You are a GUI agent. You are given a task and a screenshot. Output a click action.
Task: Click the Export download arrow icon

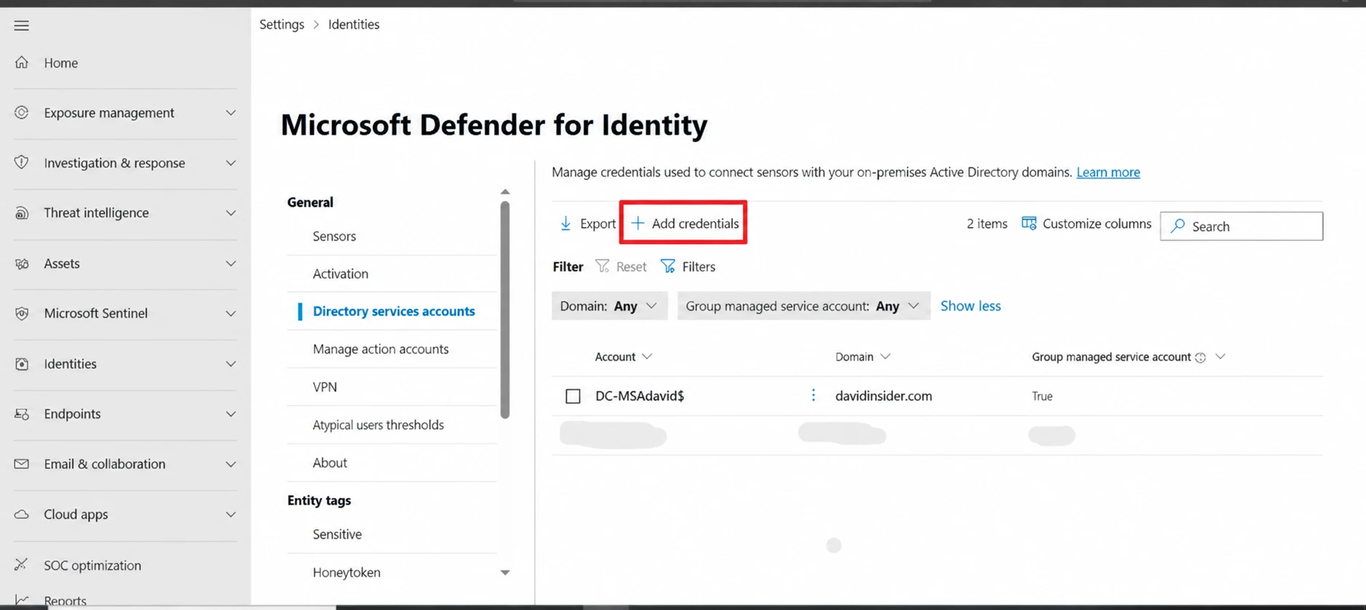[566, 224]
